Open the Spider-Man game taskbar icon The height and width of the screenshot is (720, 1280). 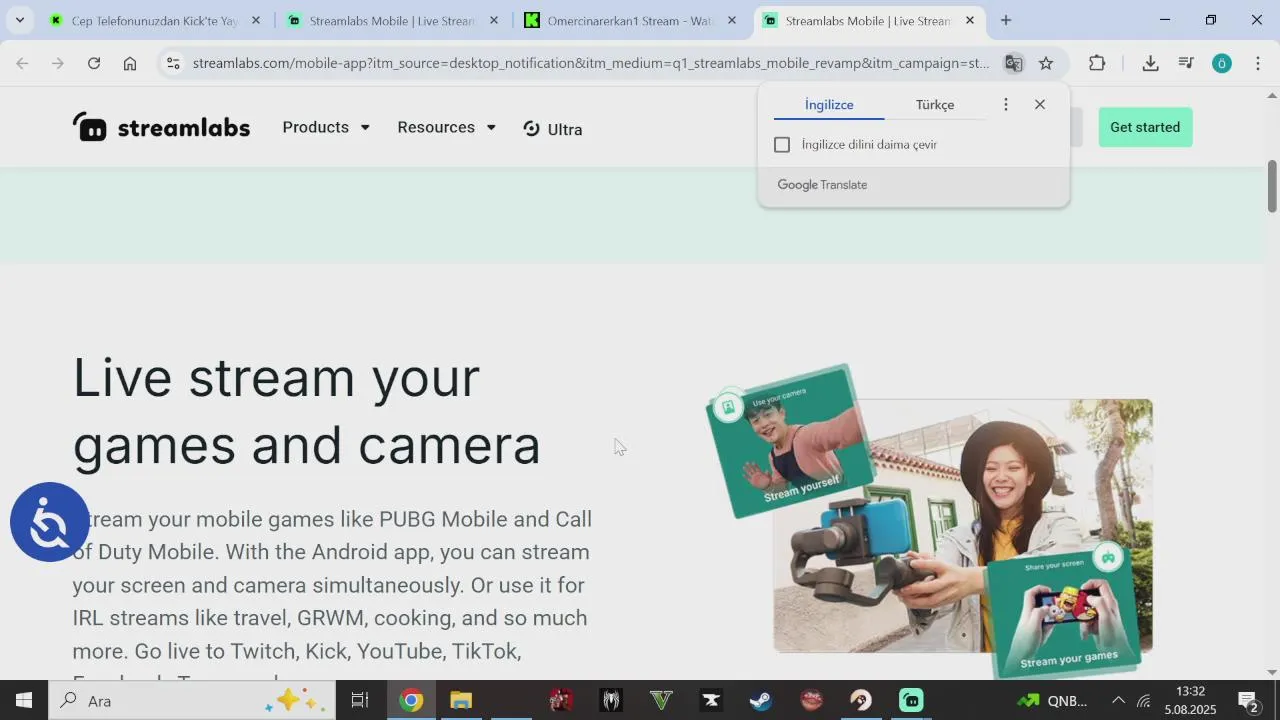pyautogui.click(x=611, y=700)
